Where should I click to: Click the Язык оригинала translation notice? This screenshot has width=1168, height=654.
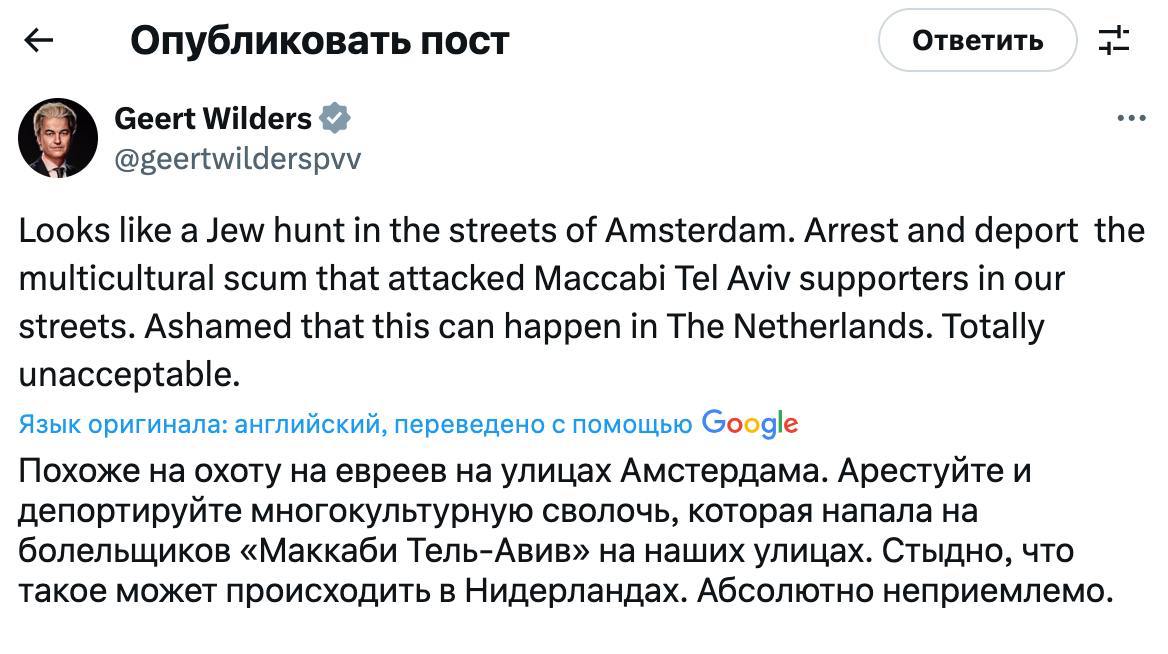[355, 425]
